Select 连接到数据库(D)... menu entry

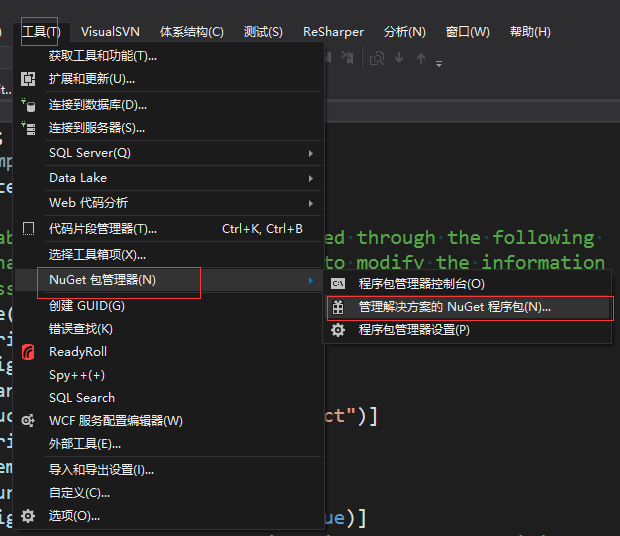point(168,105)
